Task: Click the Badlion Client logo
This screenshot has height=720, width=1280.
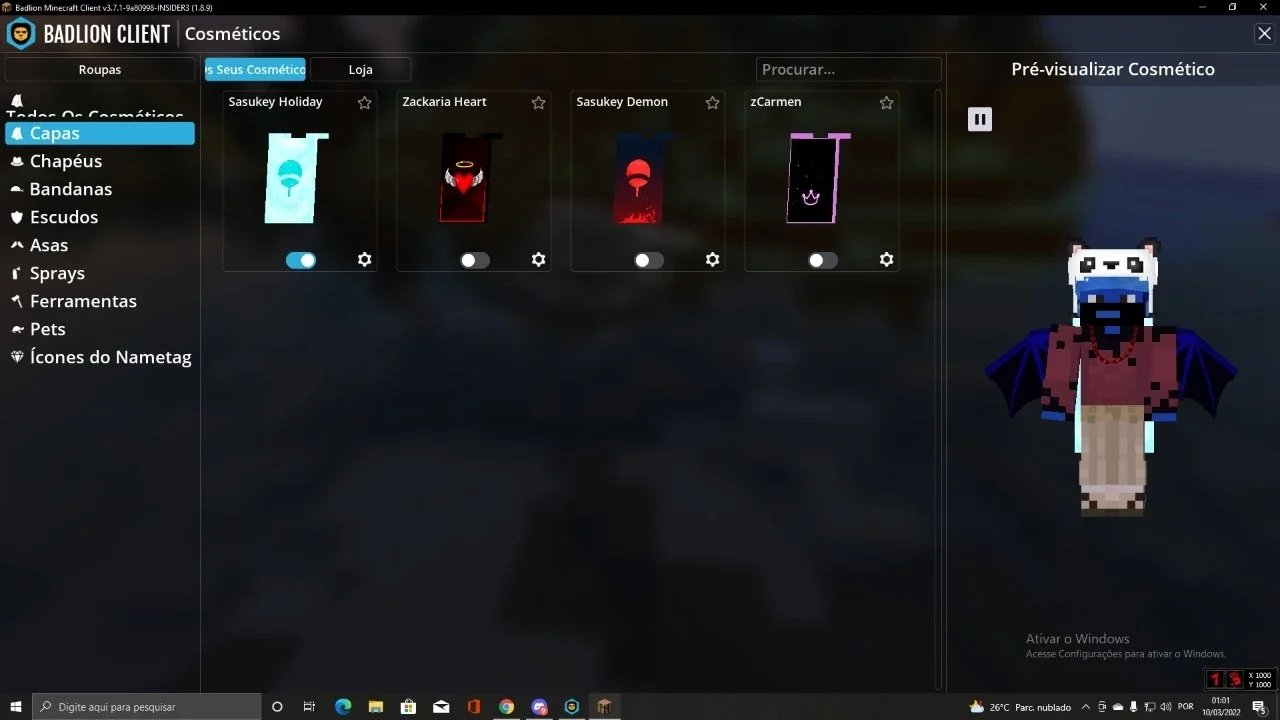Action: point(88,34)
